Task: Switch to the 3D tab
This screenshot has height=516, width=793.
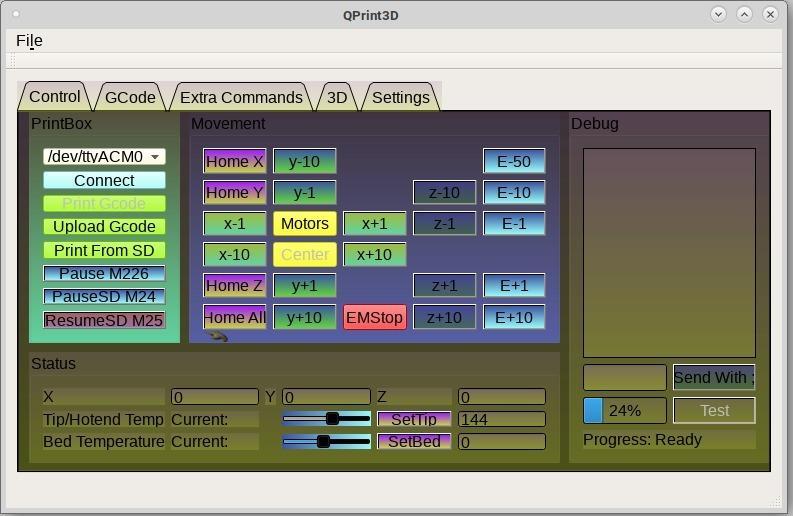Action: (x=337, y=97)
